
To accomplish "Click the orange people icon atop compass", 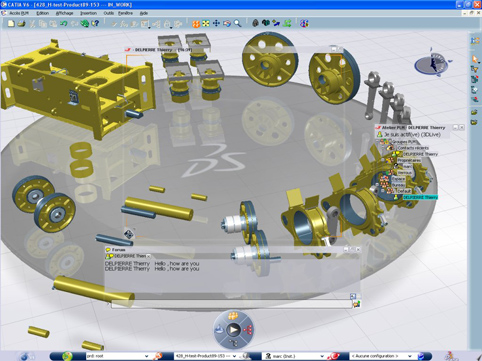I will pos(233,315).
